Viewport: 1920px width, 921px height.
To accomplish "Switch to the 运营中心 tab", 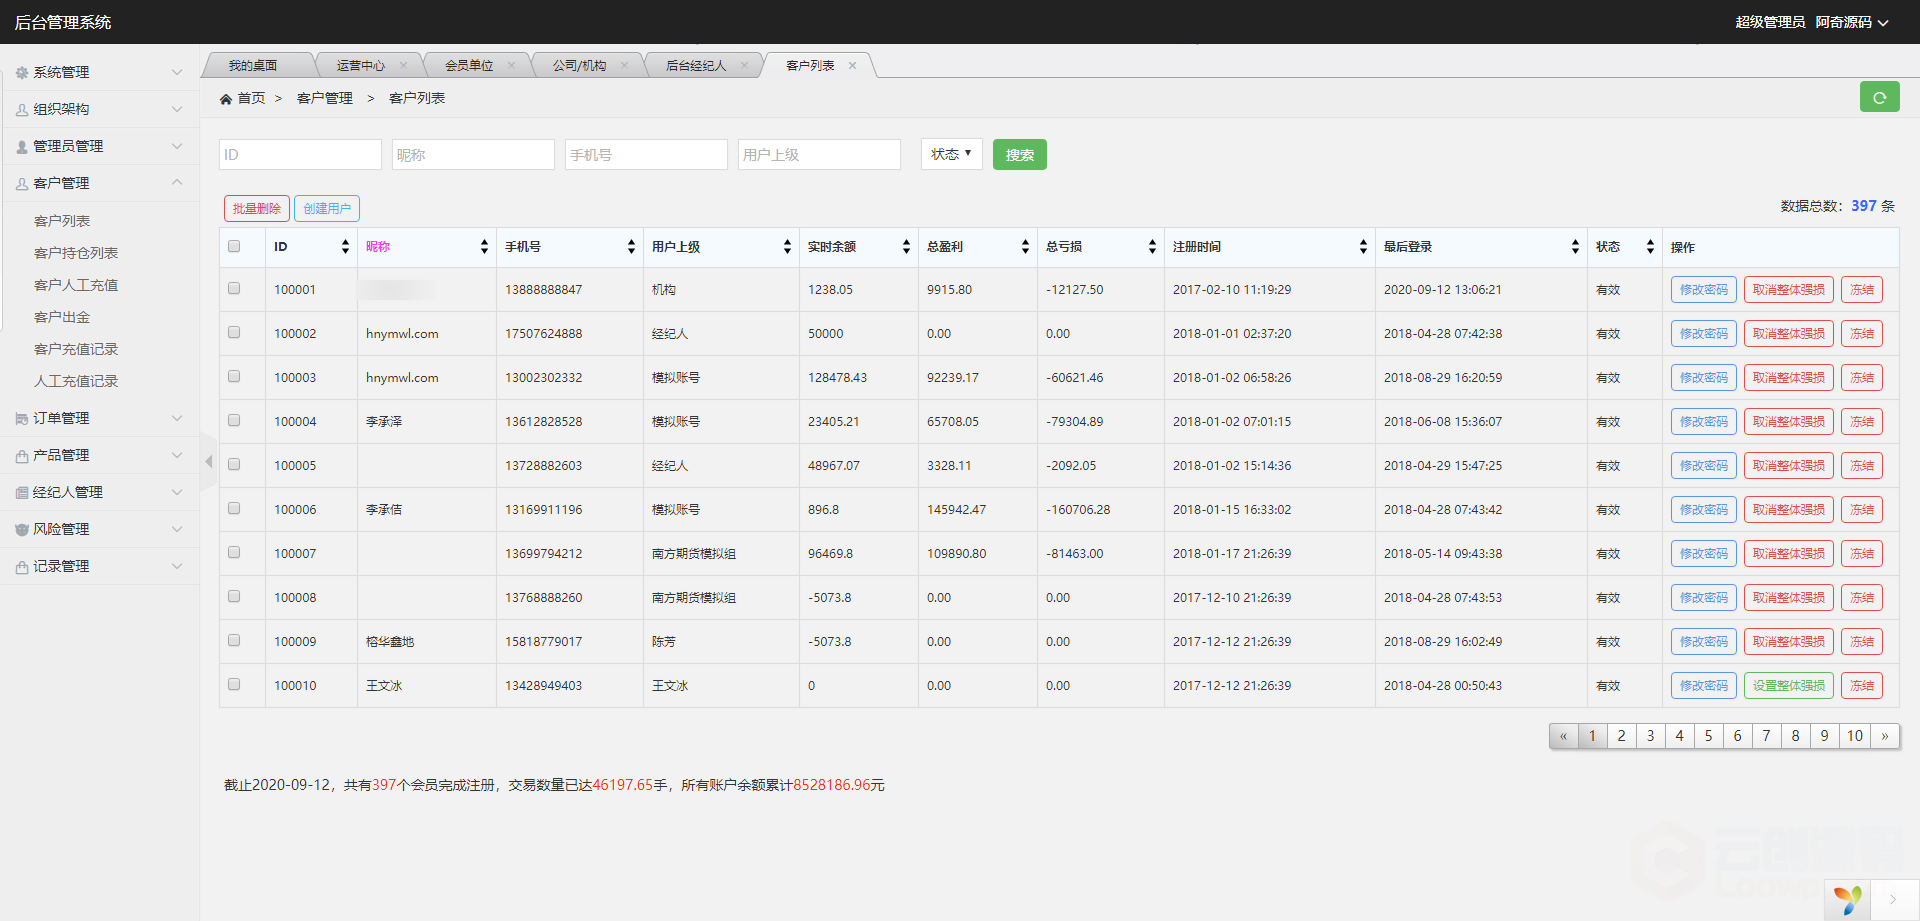I will tap(361, 66).
